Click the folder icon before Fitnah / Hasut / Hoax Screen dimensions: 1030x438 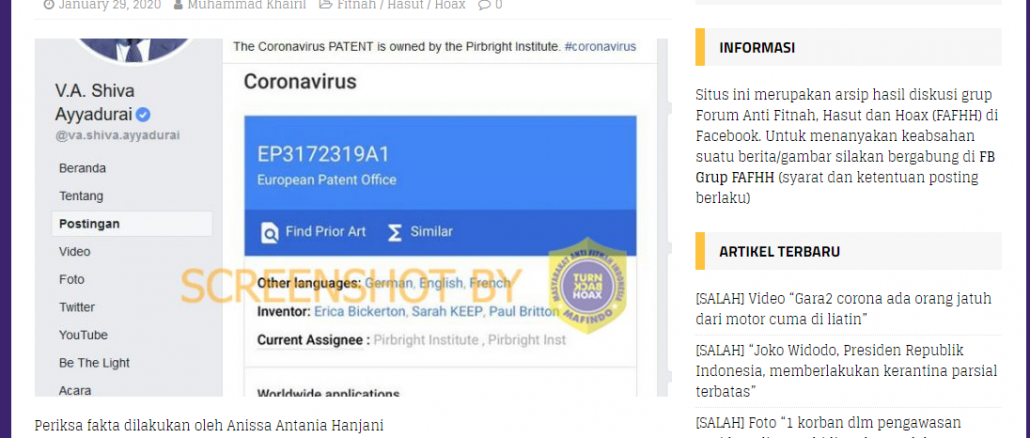[325, 5]
